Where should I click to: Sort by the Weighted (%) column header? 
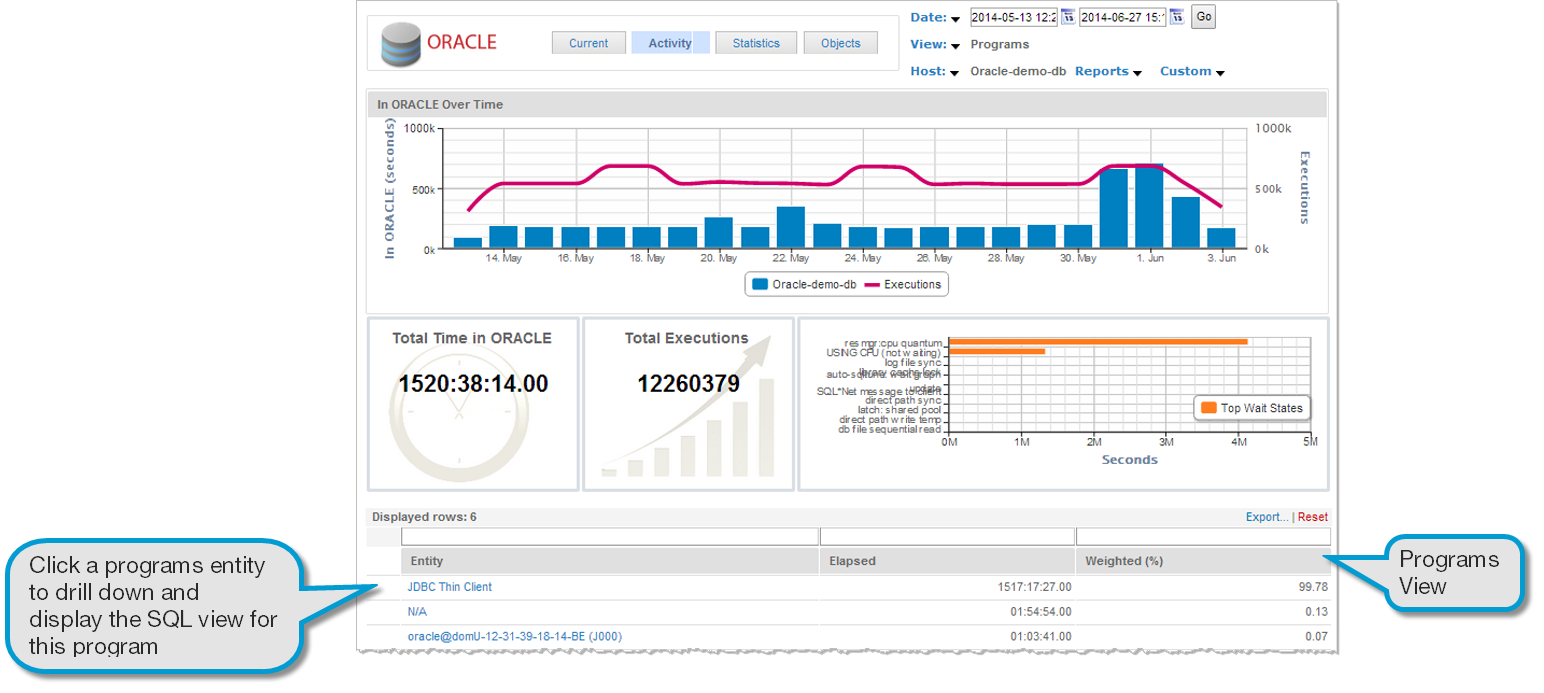pyautogui.click(x=1203, y=561)
